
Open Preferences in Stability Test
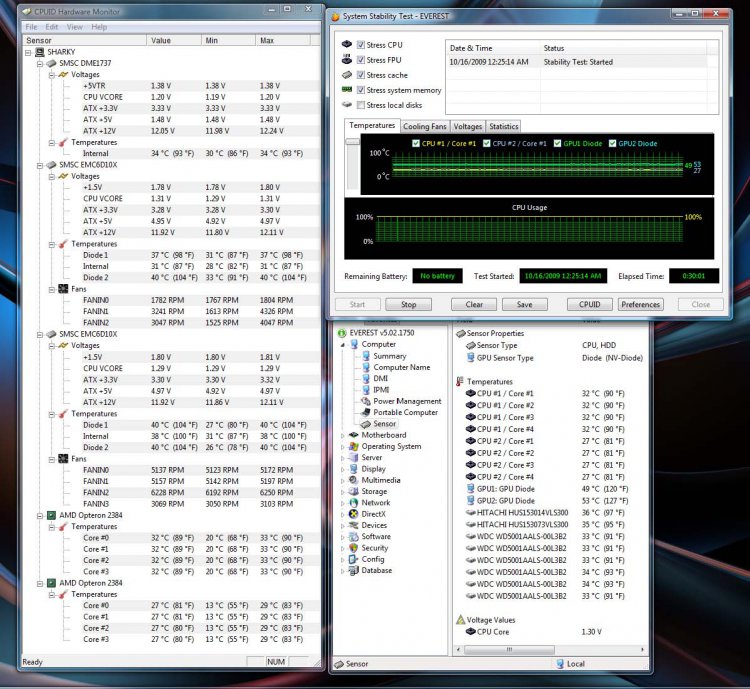pos(640,304)
